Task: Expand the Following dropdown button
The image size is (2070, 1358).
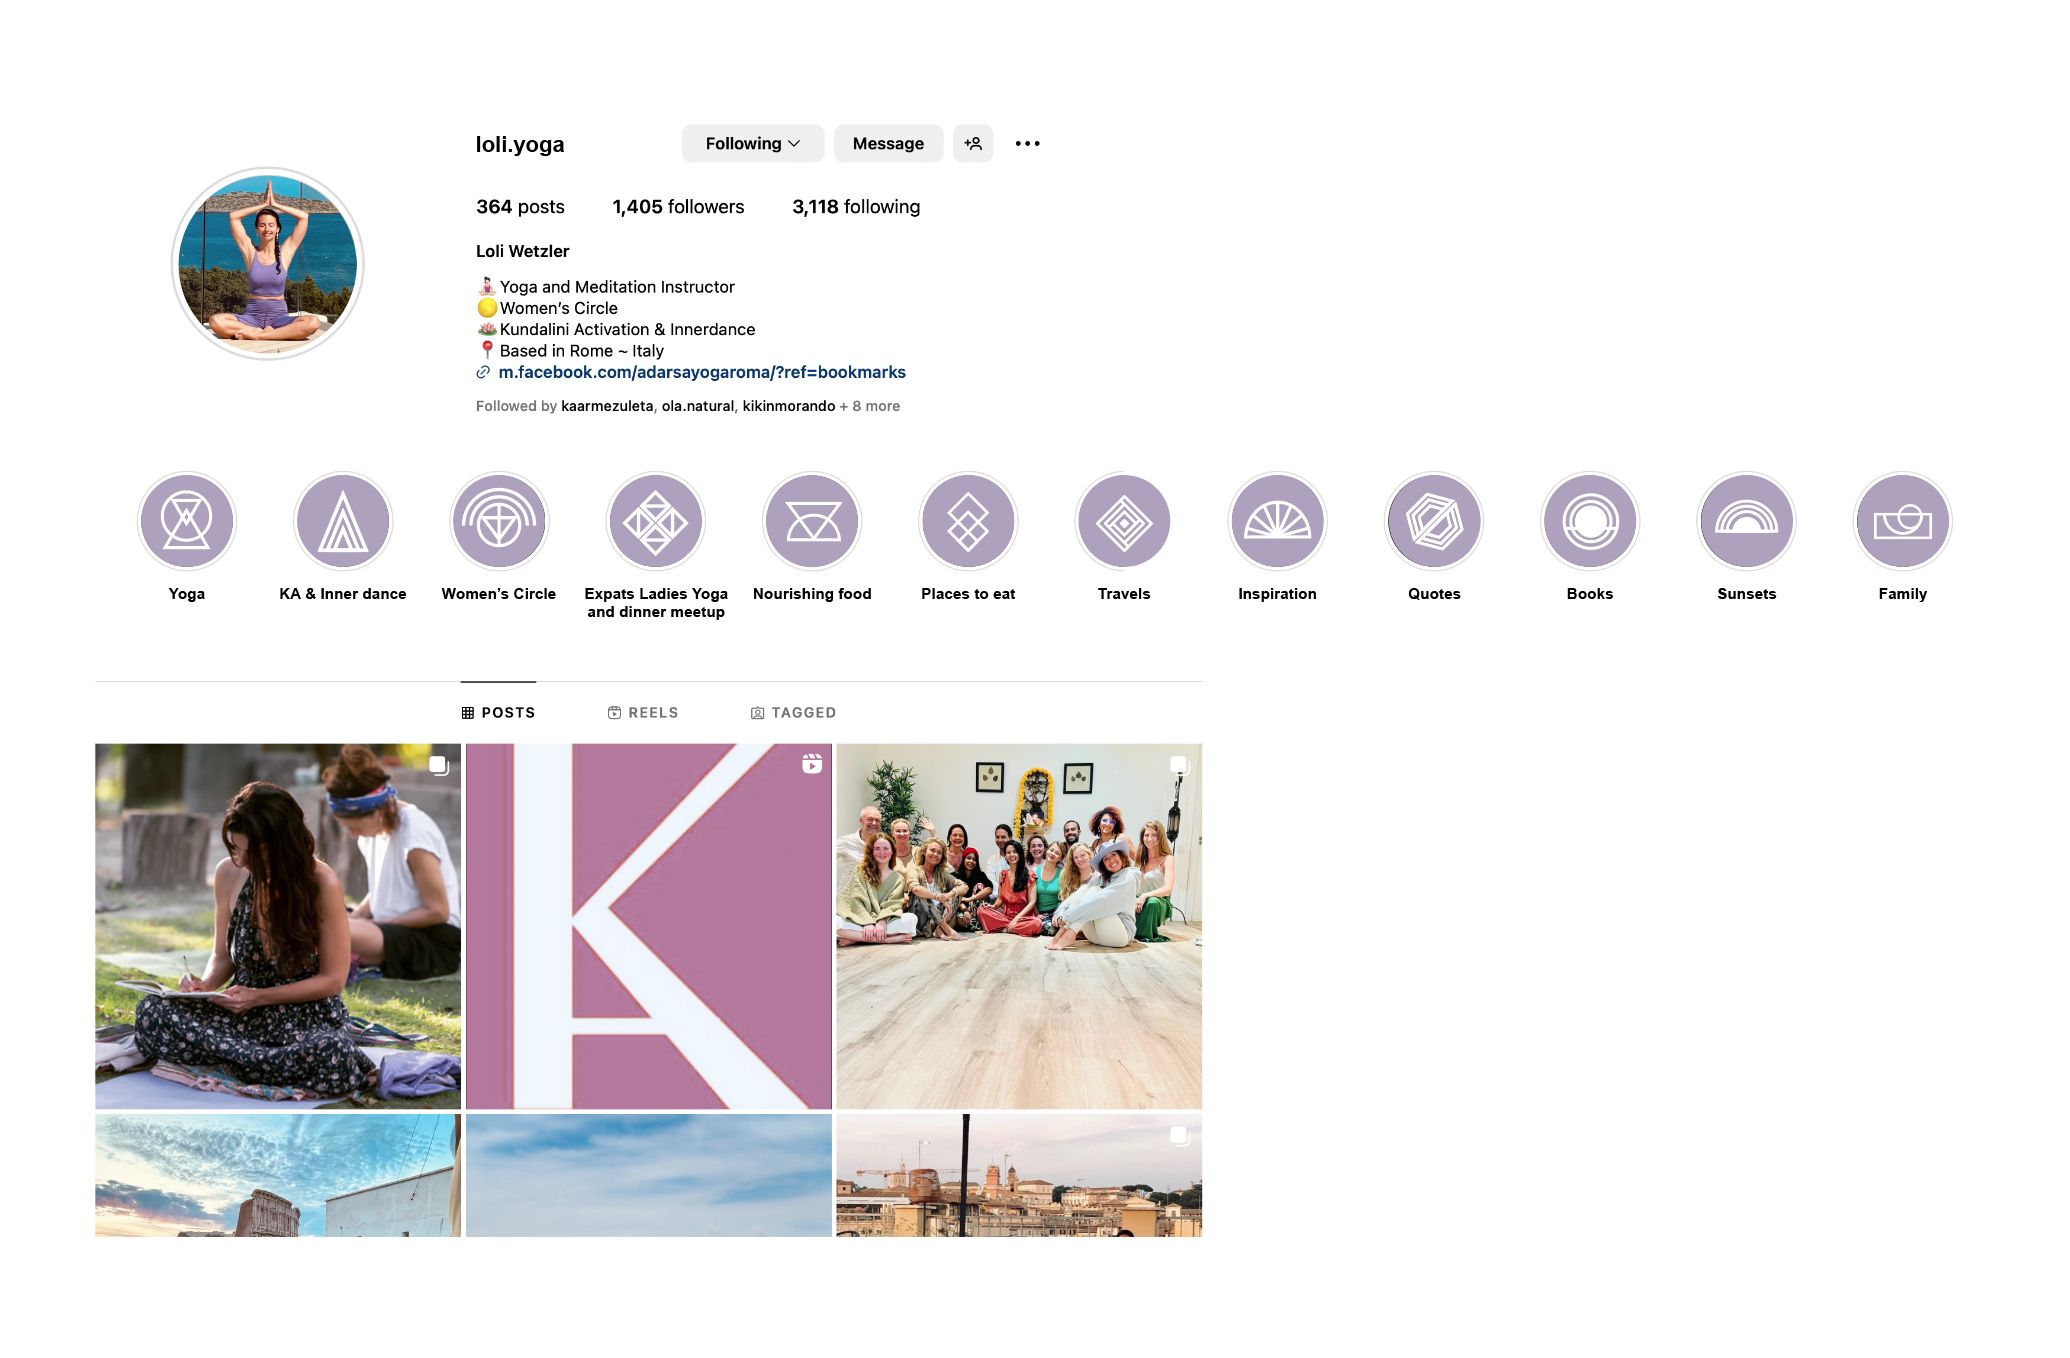Action: (753, 144)
